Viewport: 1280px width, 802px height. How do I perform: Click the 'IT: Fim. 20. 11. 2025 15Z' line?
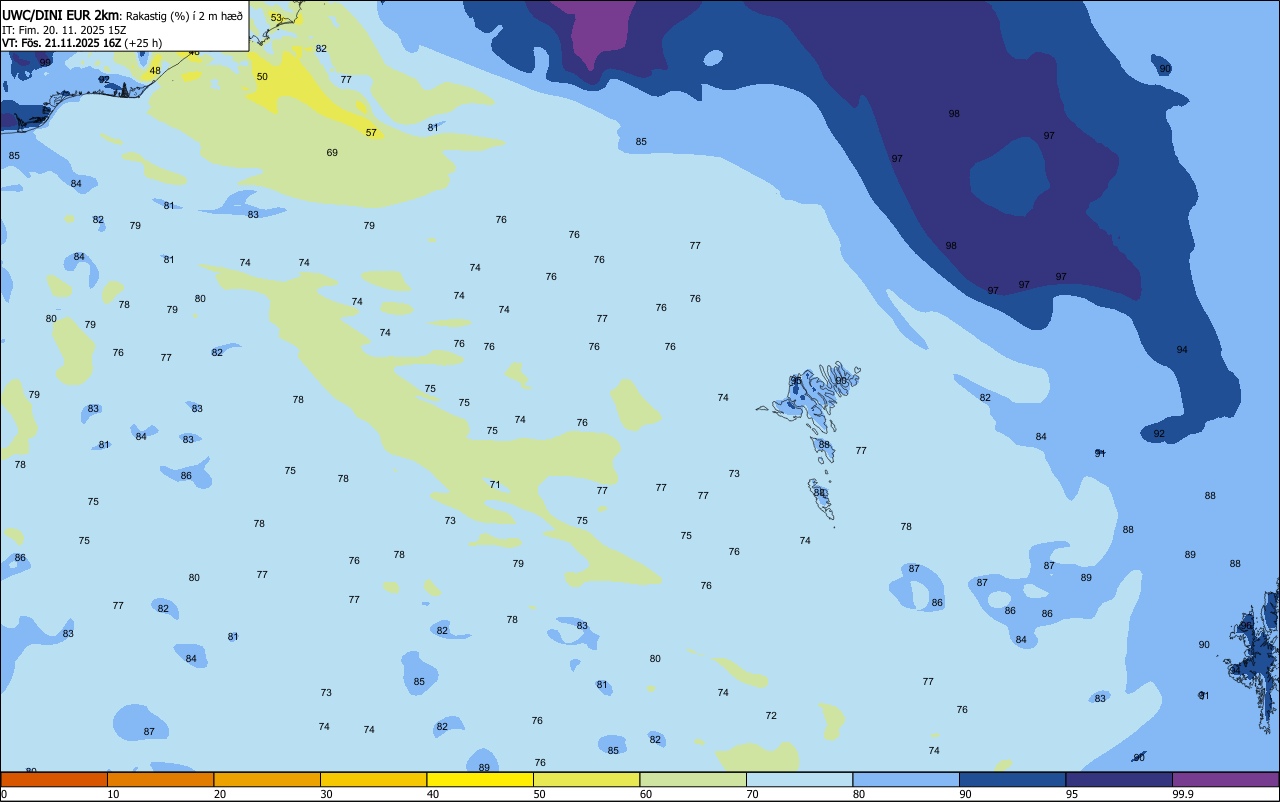[x=64, y=30]
